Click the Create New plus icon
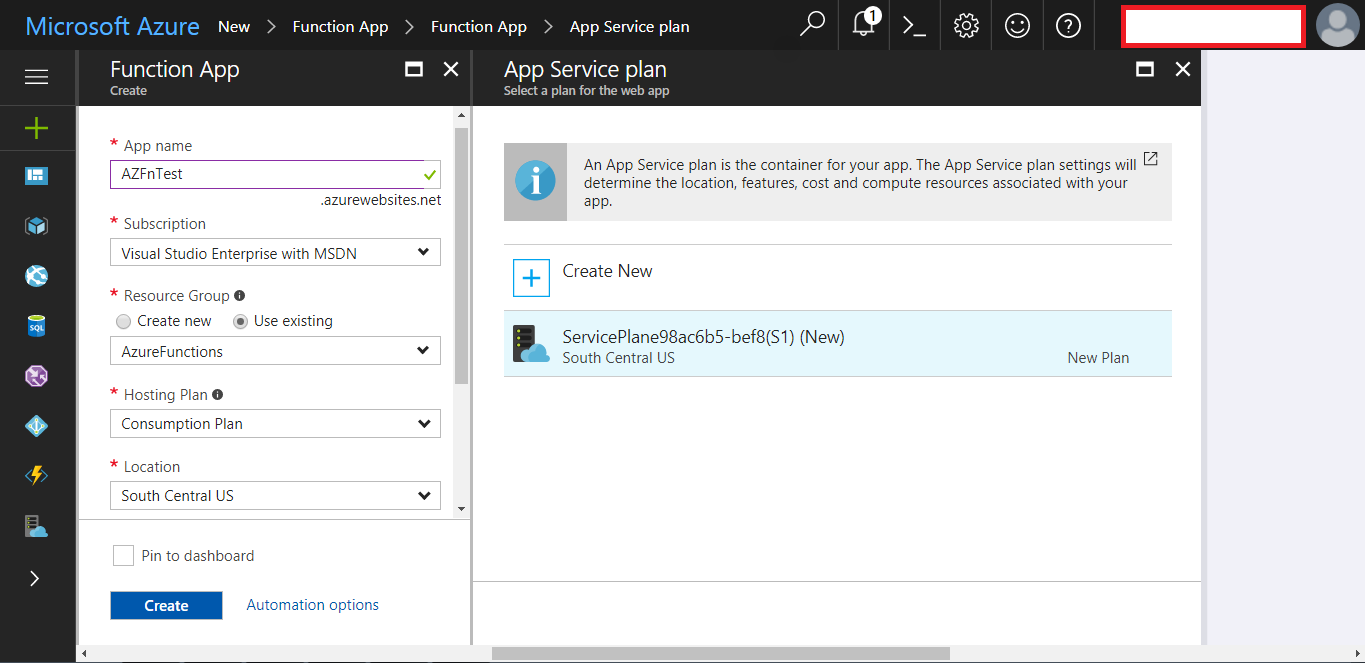1365x663 pixels. [x=532, y=278]
